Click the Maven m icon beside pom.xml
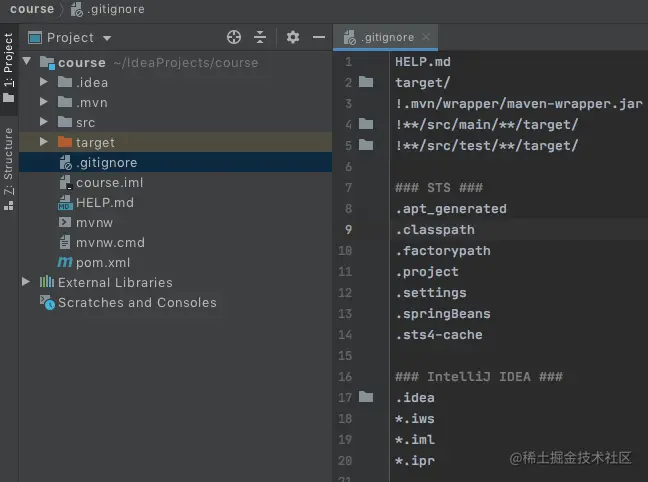The height and width of the screenshot is (482, 648). [x=65, y=262]
